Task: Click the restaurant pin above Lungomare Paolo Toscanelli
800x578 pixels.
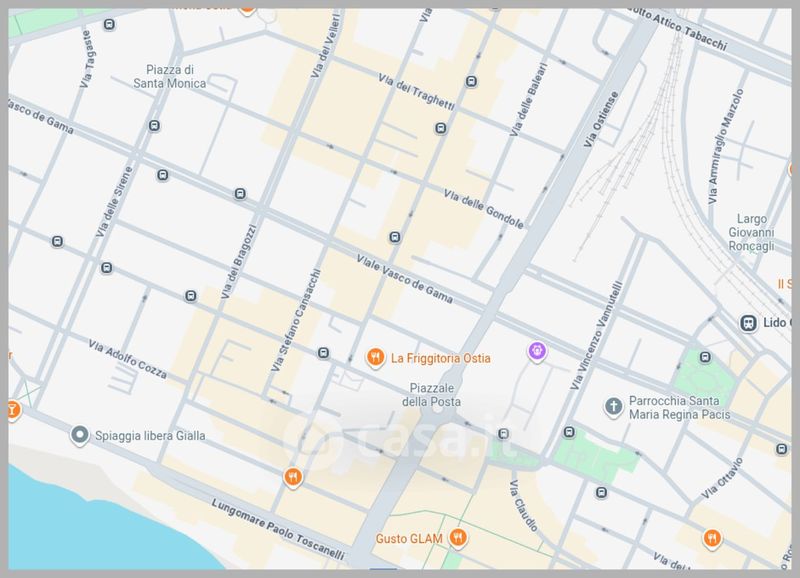Action: tap(292, 477)
